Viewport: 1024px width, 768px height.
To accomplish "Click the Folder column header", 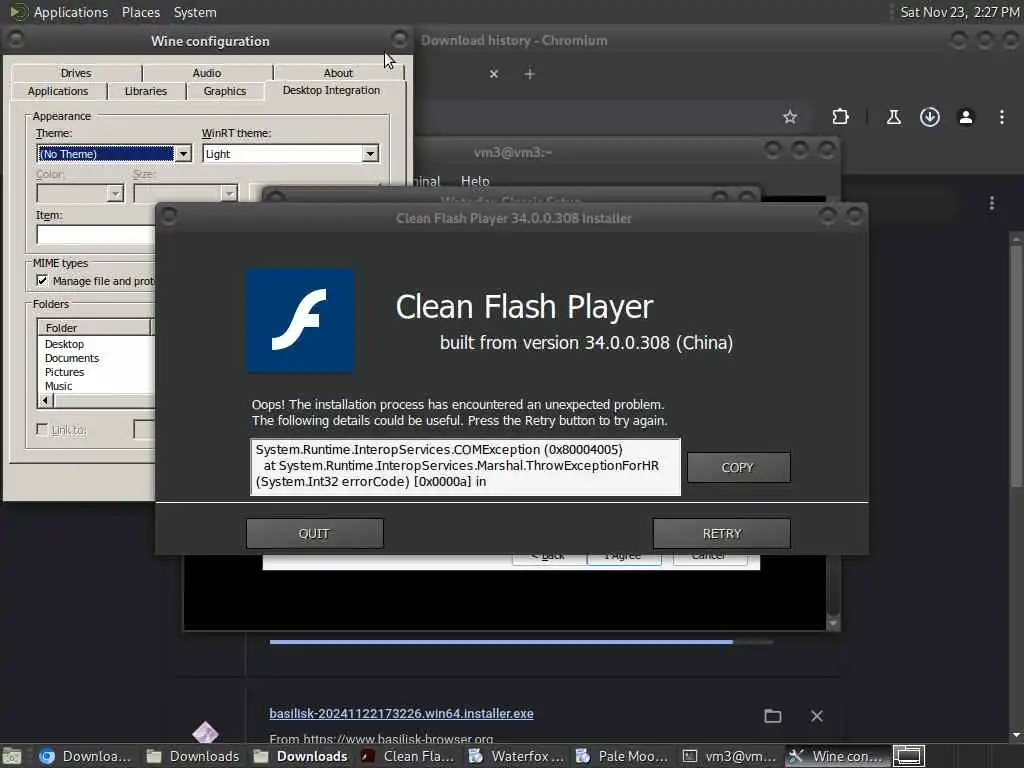I will 94,327.
